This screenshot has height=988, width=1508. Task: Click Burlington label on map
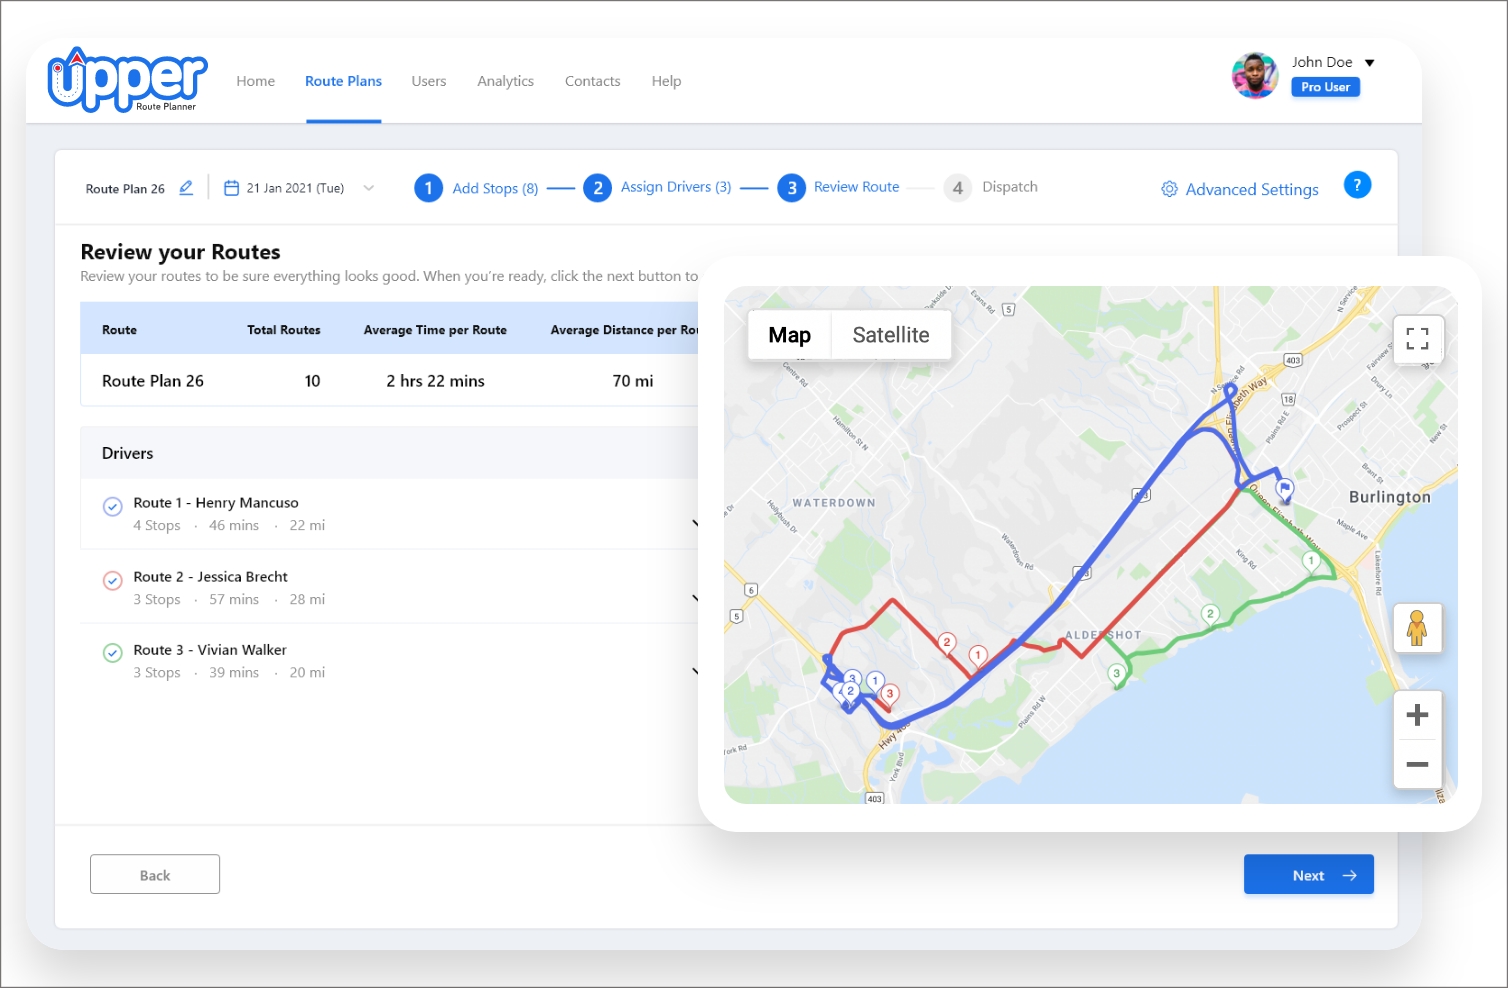tap(1389, 497)
